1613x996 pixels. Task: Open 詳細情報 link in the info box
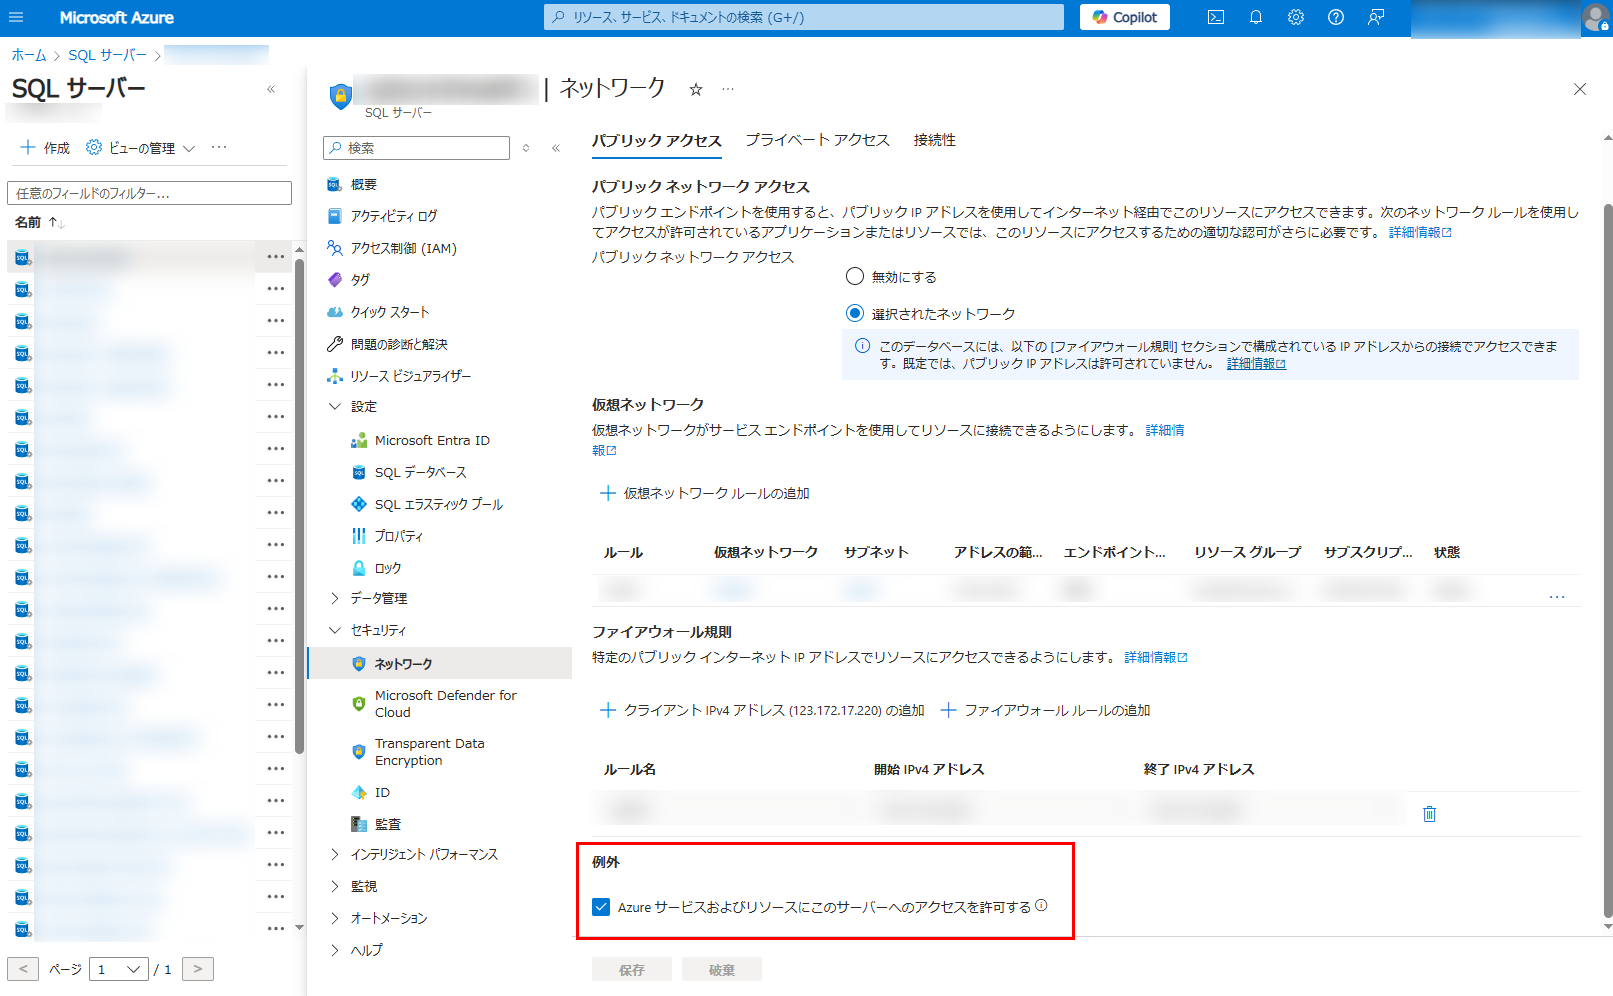pyautogui.click(x=1256, y=364)
